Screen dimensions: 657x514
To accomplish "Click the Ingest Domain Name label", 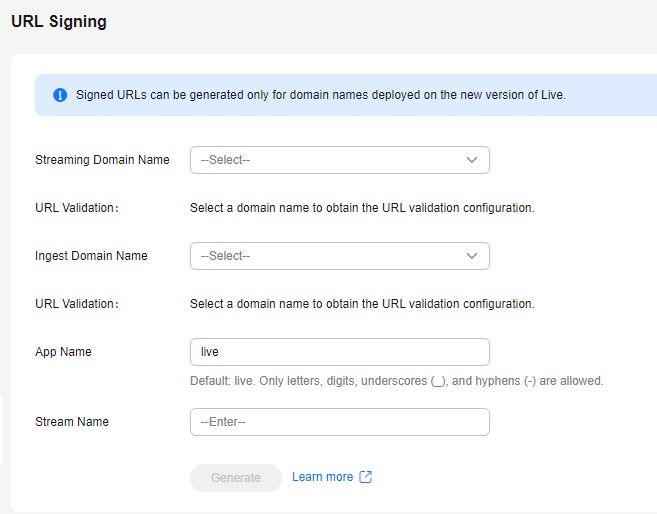I will point(91,256).
